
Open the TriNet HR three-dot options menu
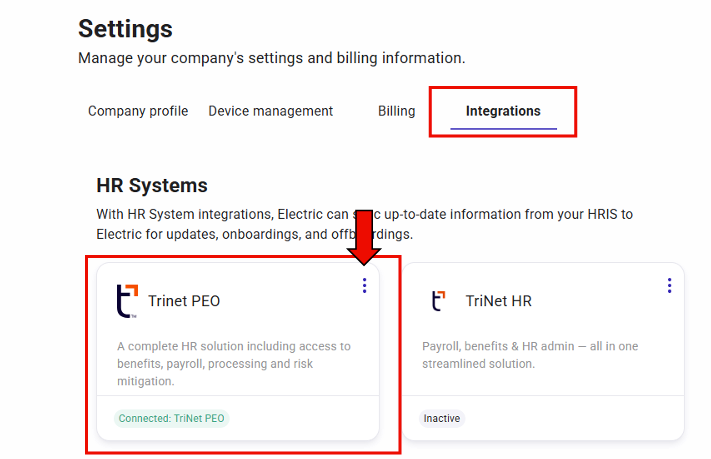pos(669,286)
